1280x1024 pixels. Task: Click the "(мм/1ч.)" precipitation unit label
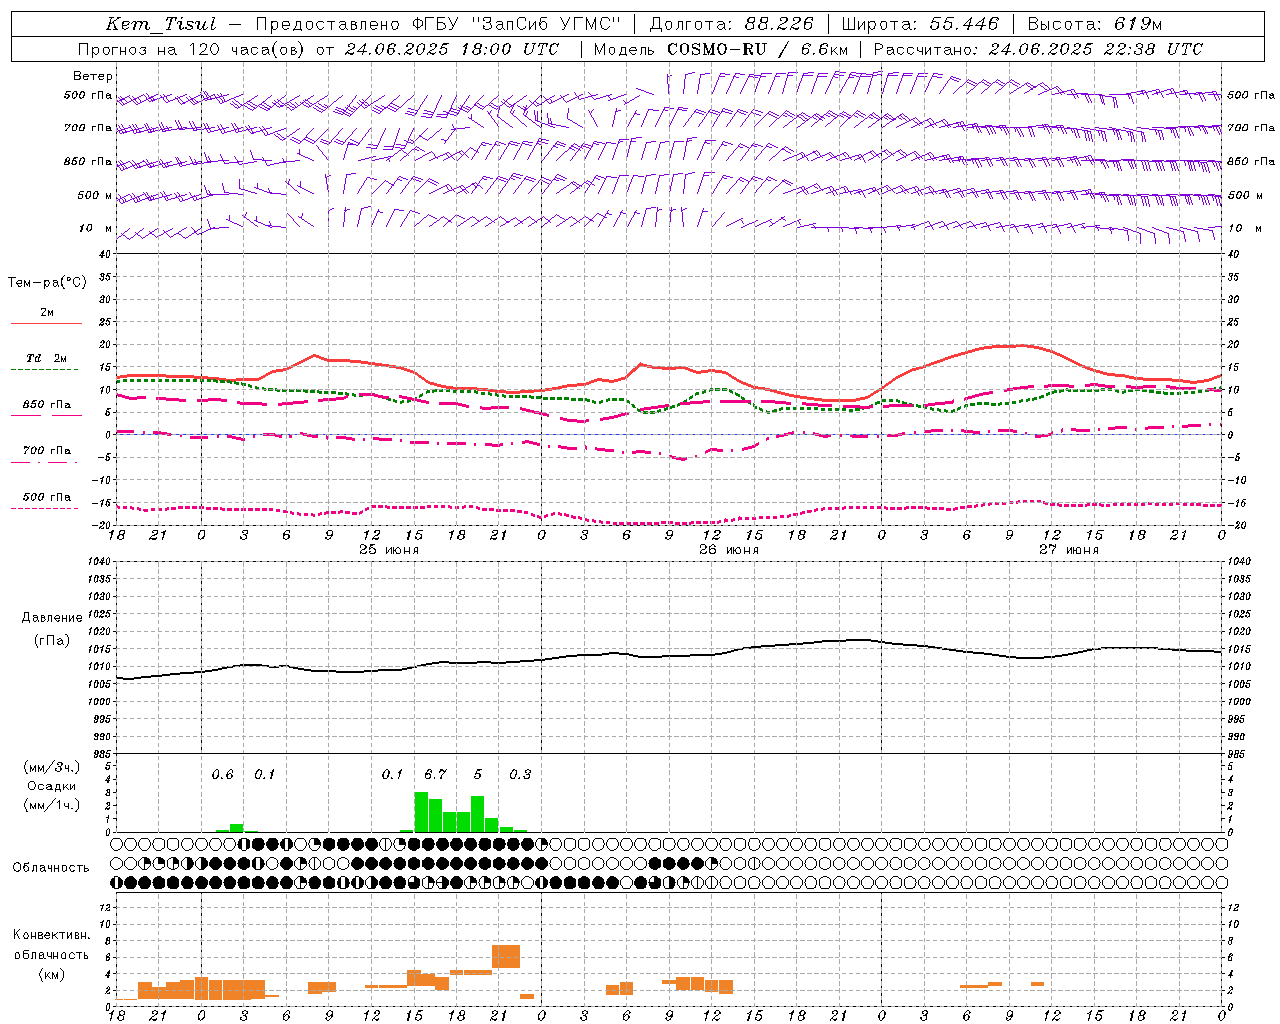pos(52,805)
